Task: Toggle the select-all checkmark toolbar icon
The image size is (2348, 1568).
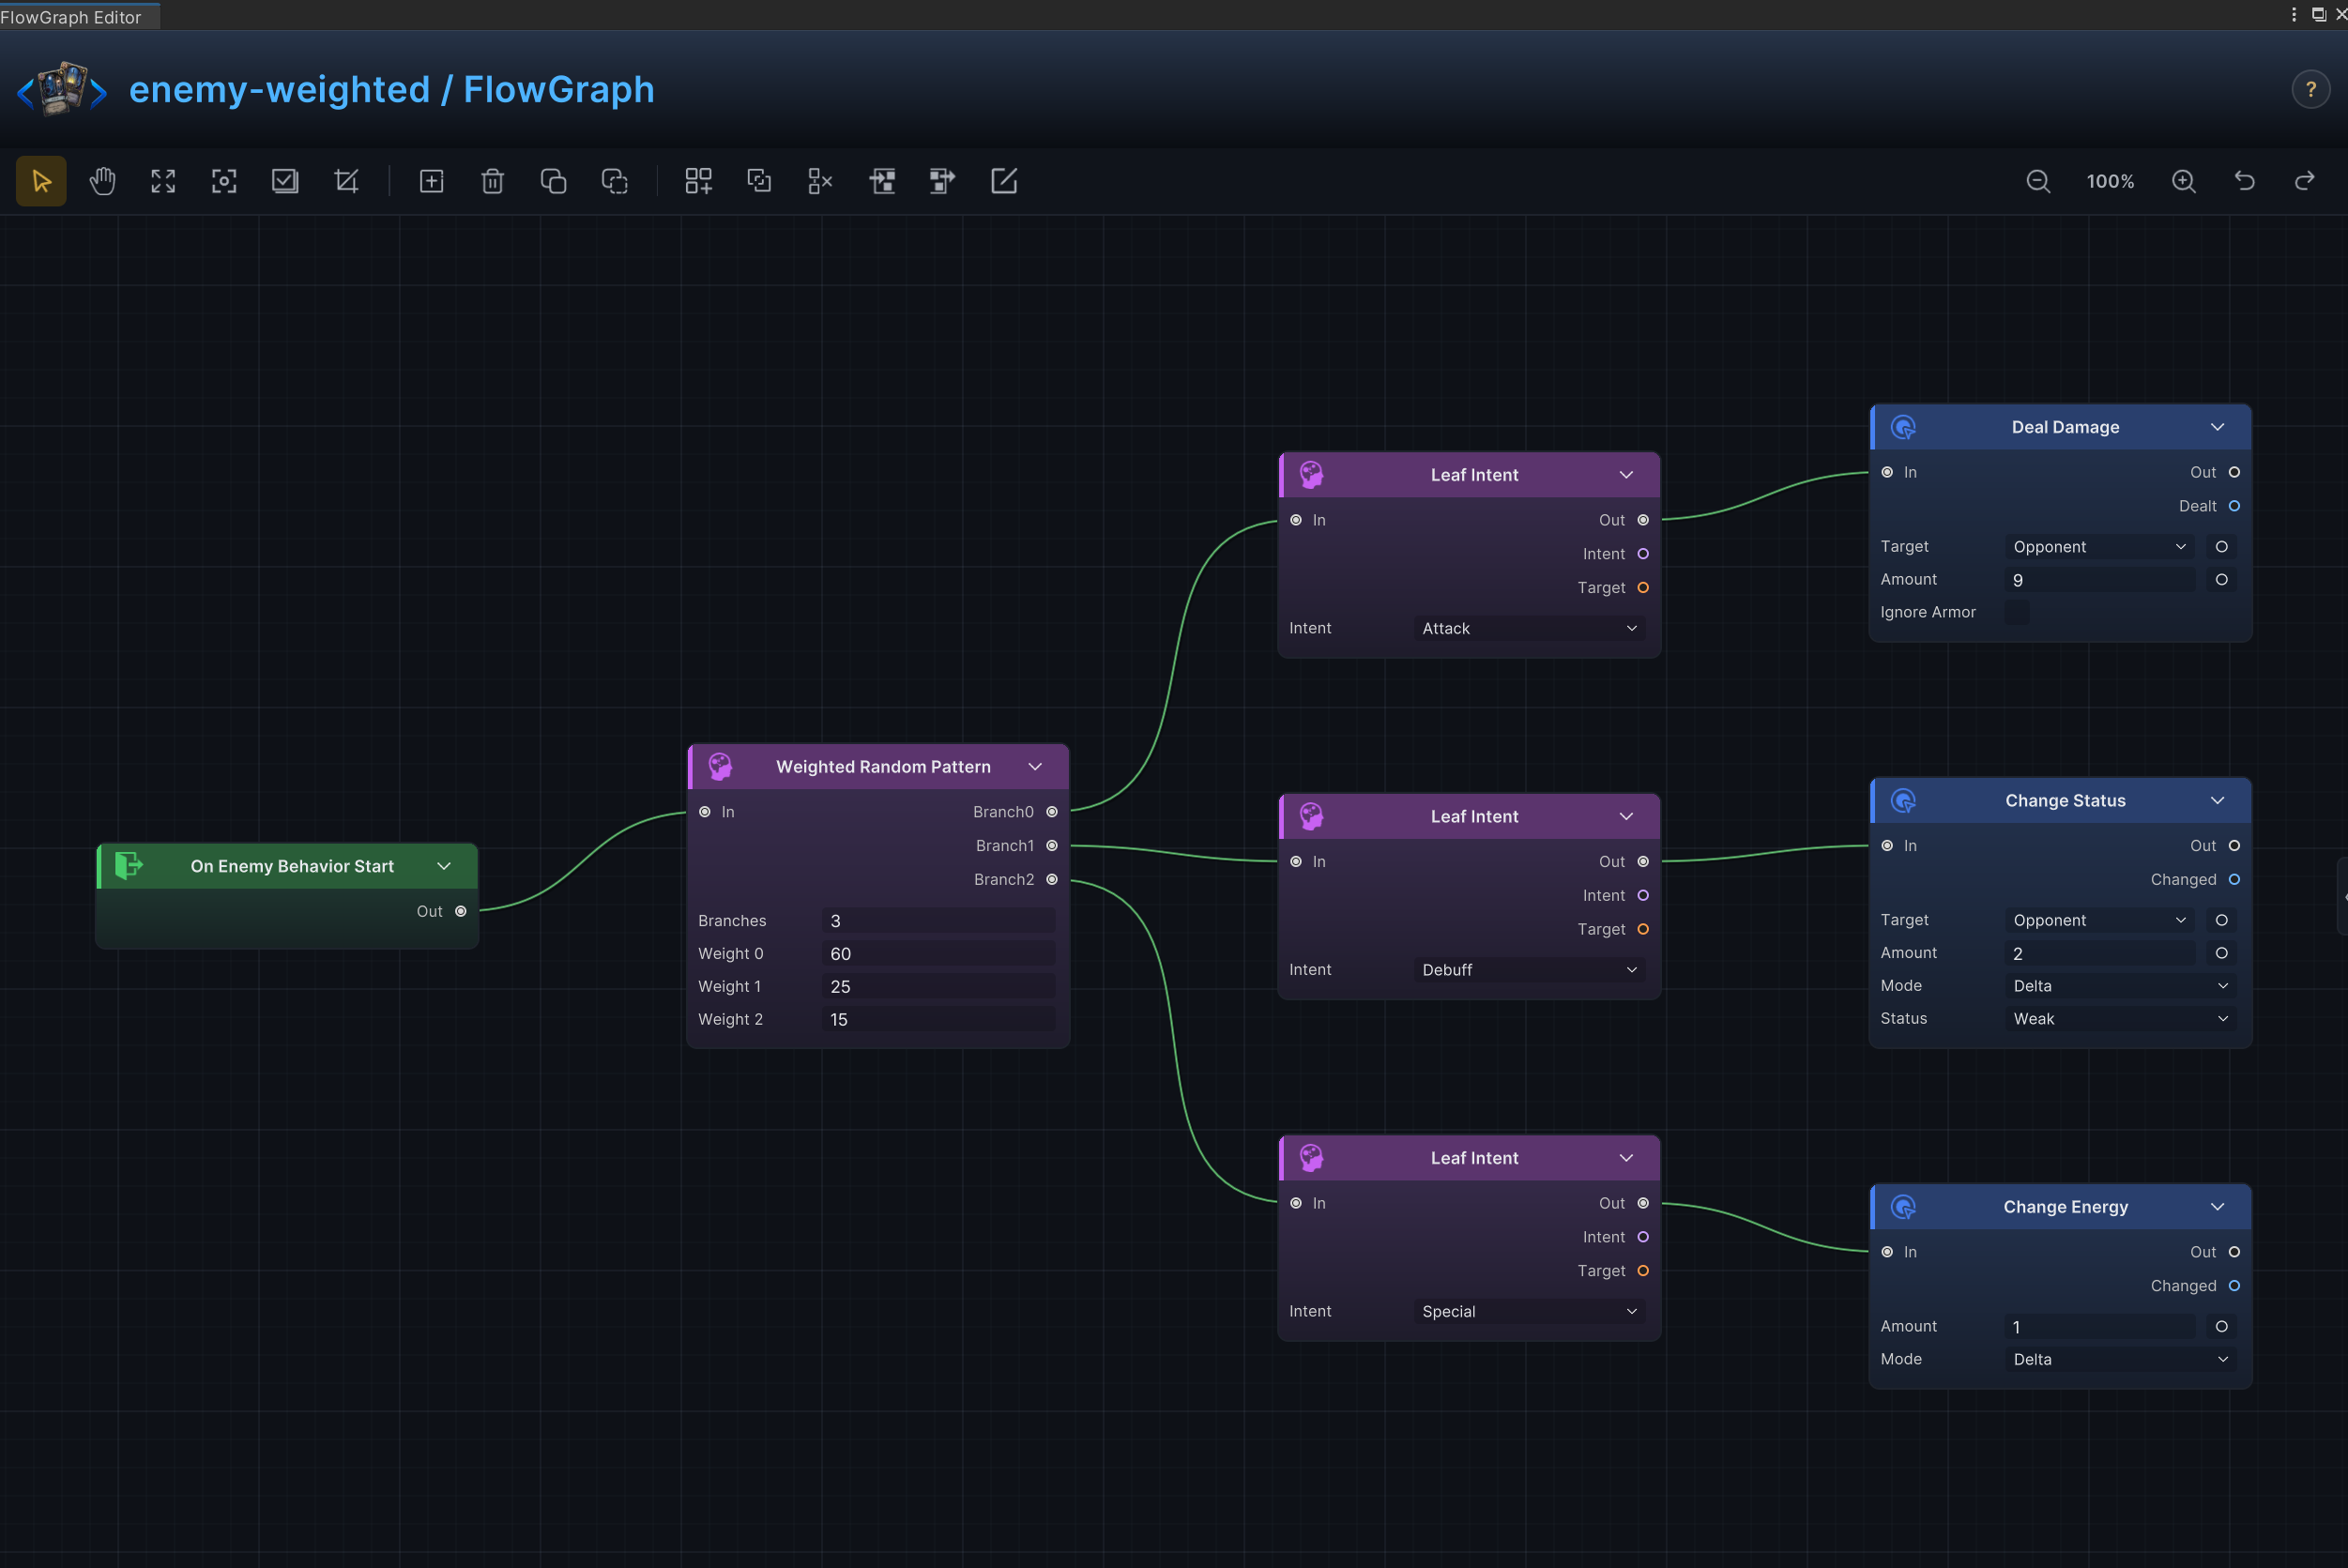Action: click(285, 181)
